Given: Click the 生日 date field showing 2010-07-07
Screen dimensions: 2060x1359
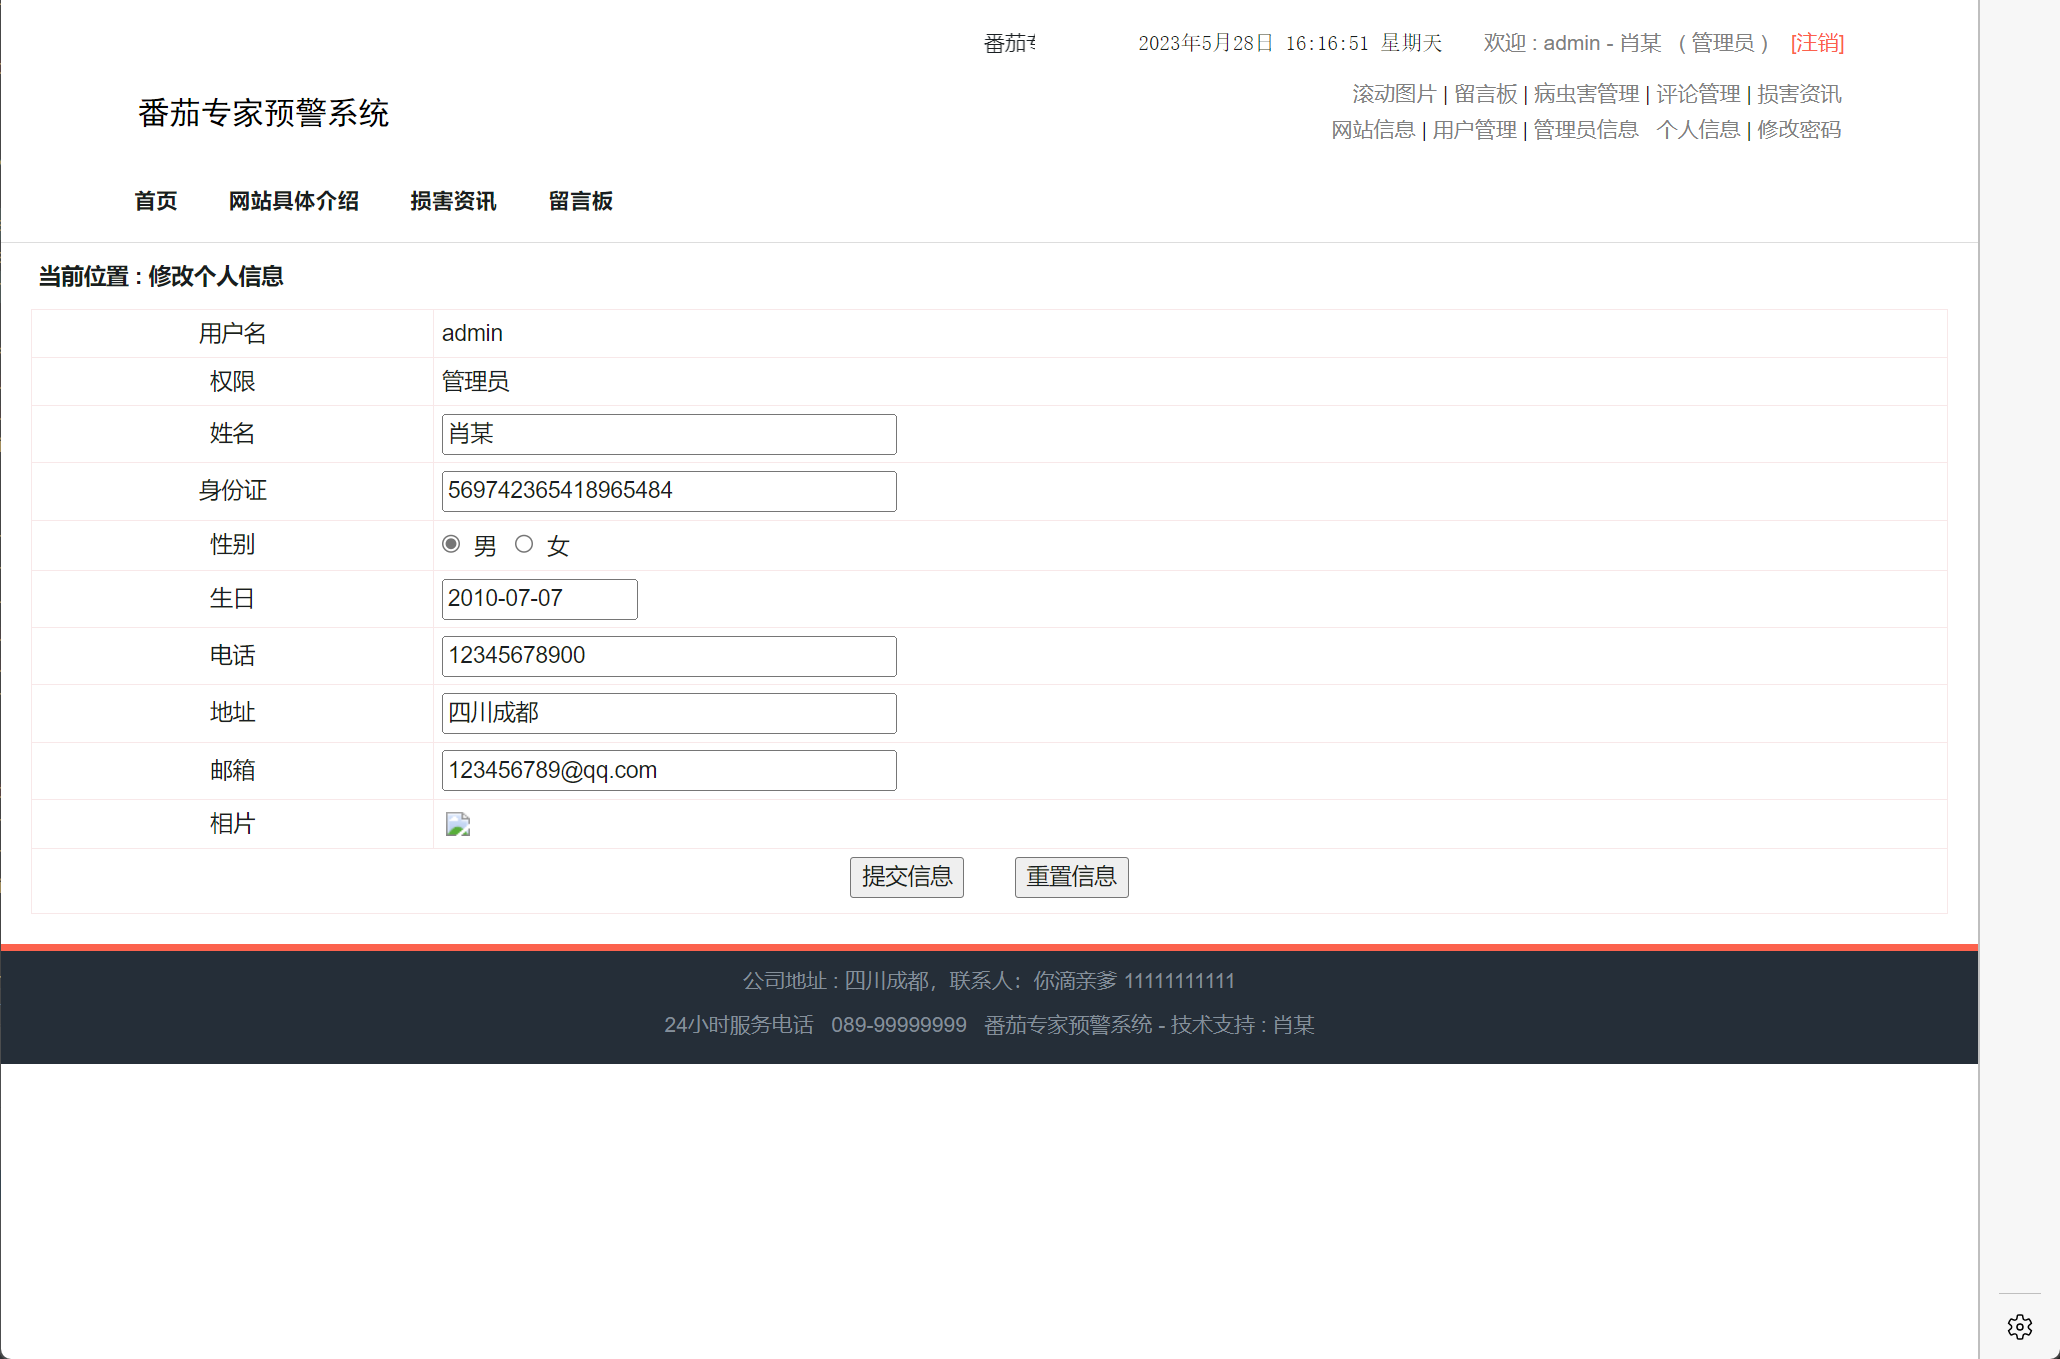Looking at the screenshot, I should coord(538,598).
